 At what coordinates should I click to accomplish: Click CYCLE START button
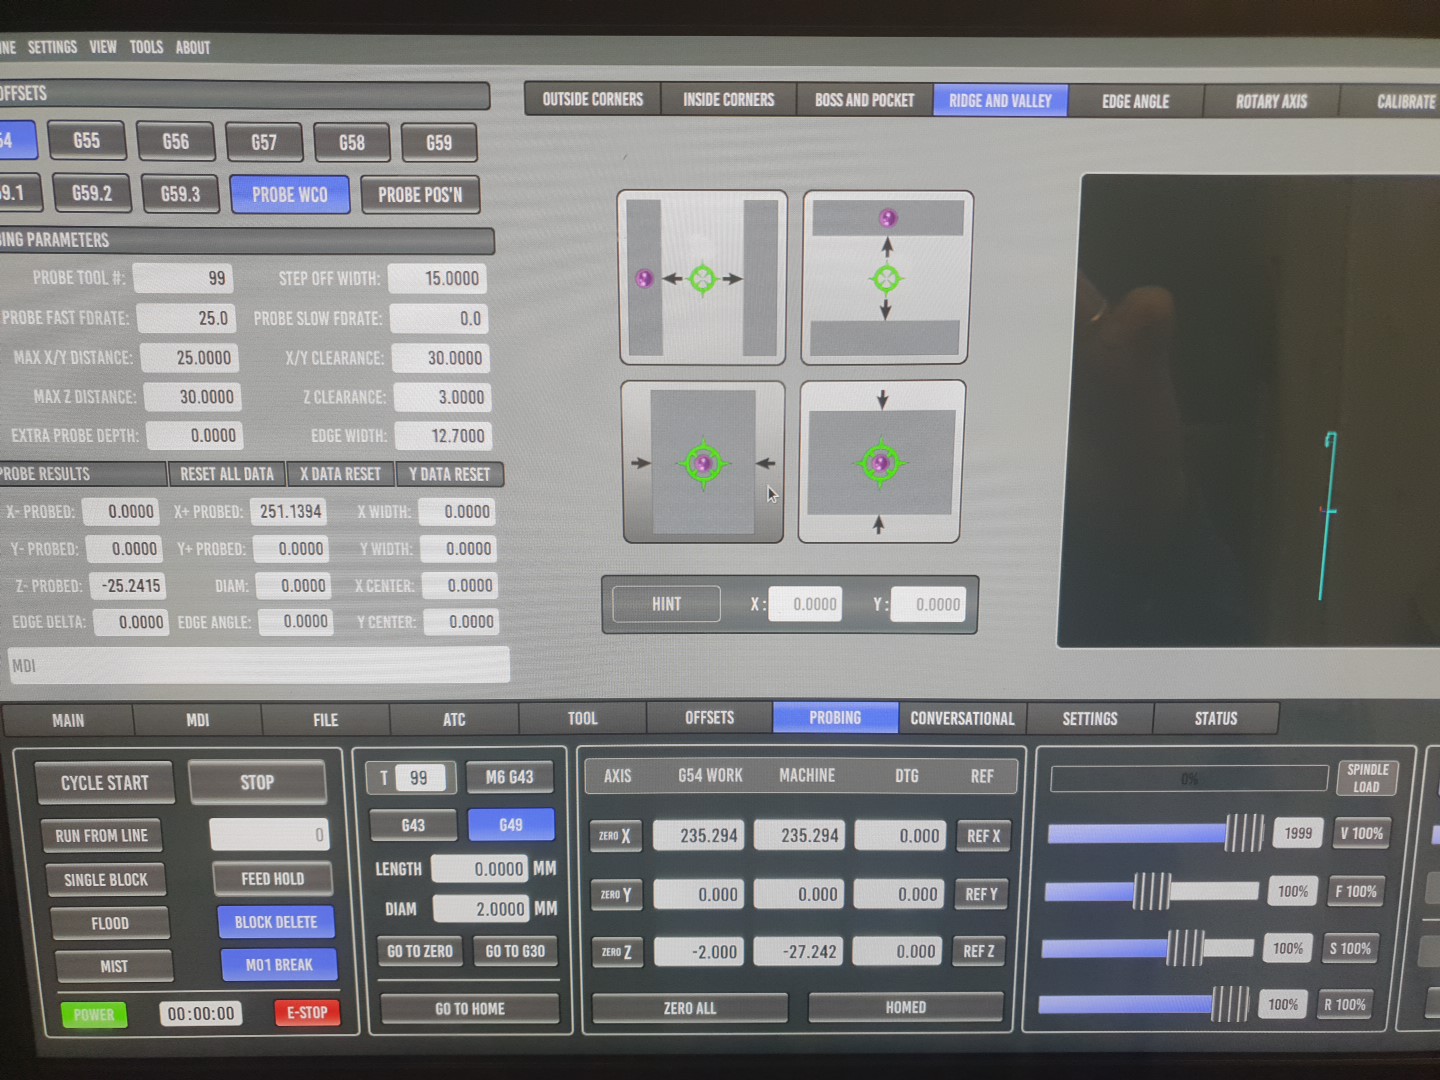(x=104, y=783)
